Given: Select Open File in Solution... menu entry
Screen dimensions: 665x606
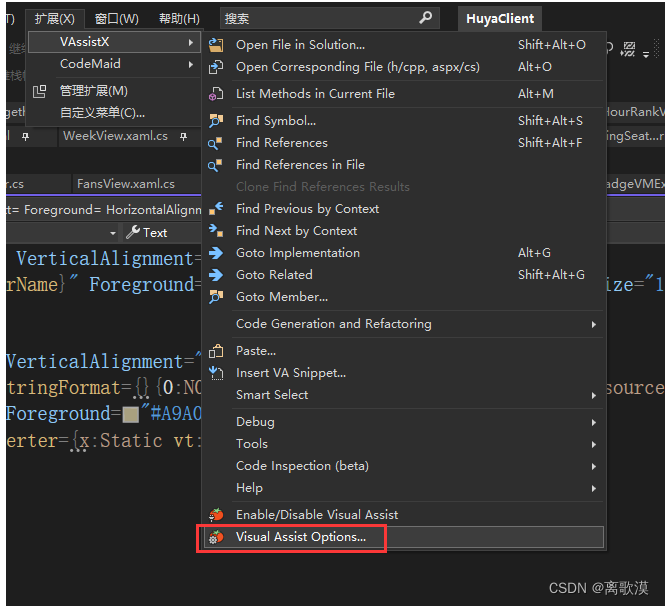Looking at the screenshot, I should (x=404, y=45).
